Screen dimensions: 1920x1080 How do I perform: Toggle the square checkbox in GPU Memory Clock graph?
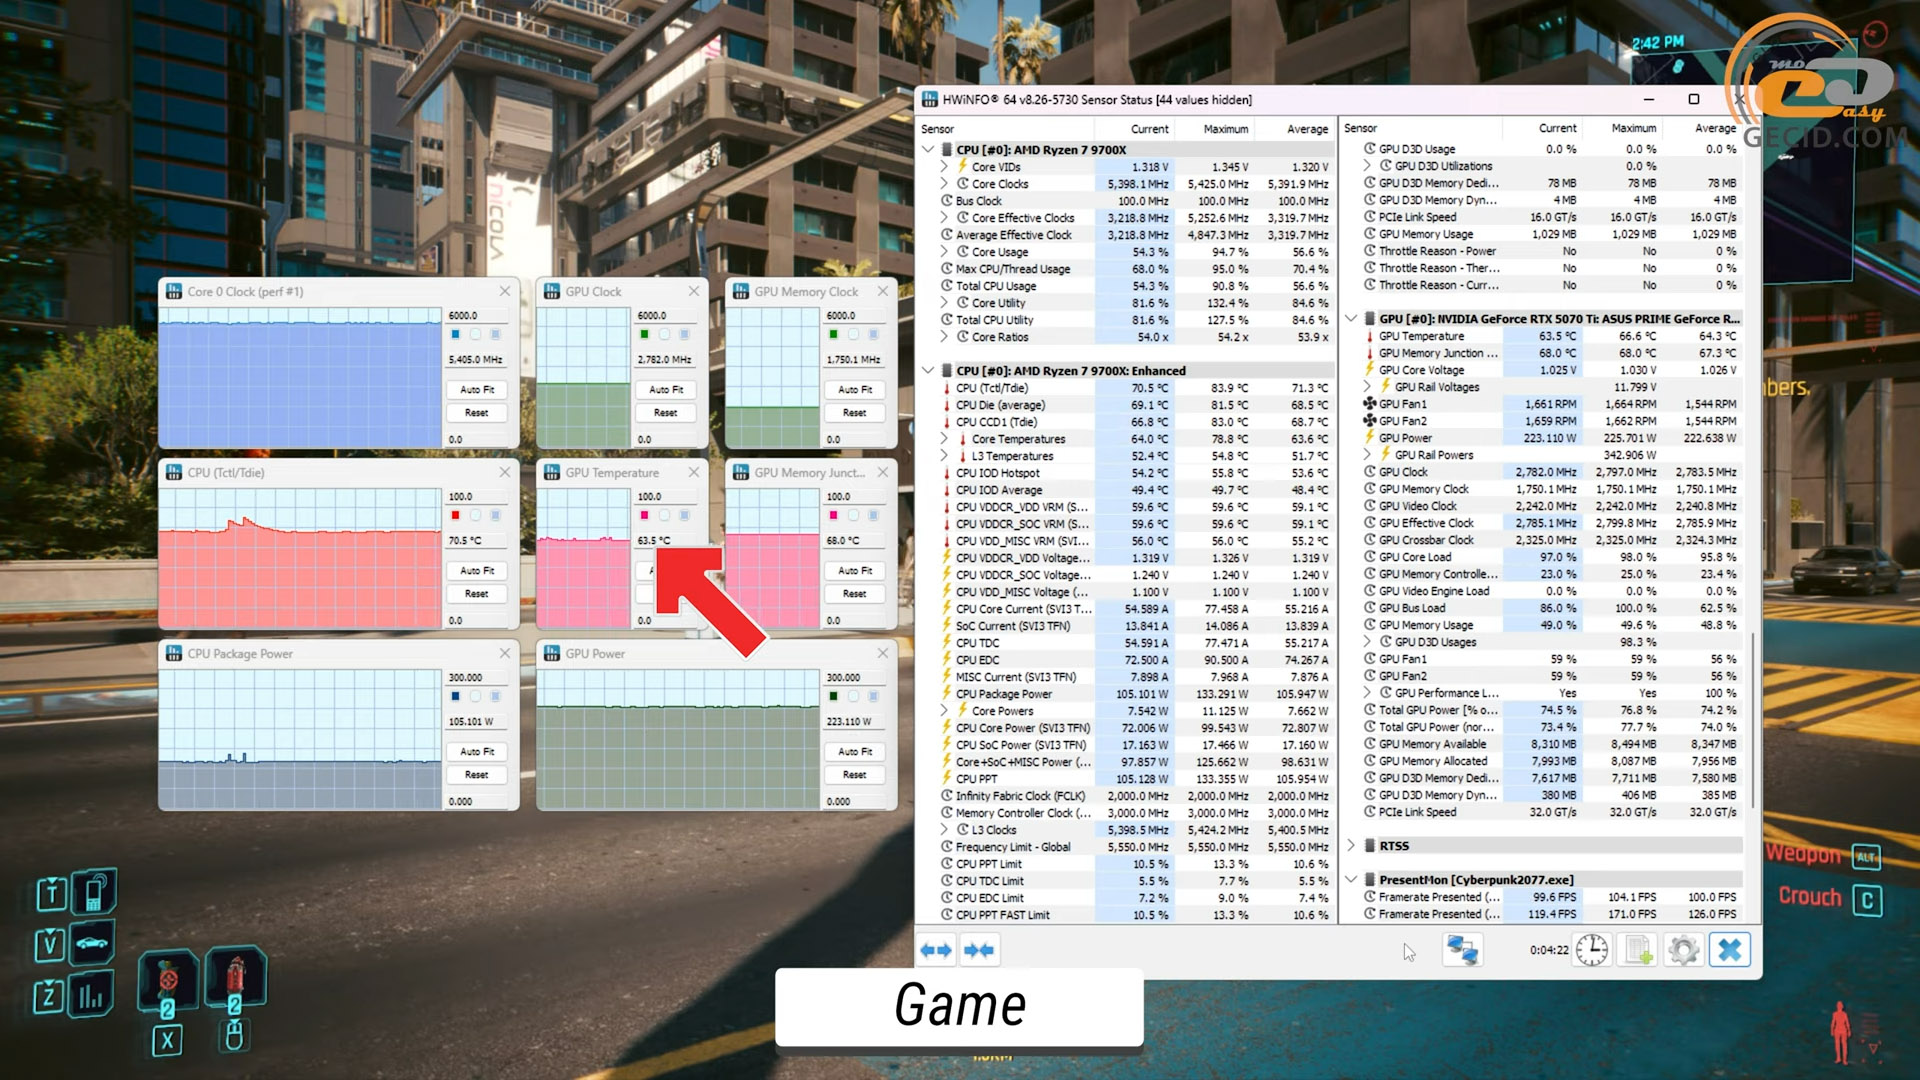pyautogui.click(x=873, y=334)
